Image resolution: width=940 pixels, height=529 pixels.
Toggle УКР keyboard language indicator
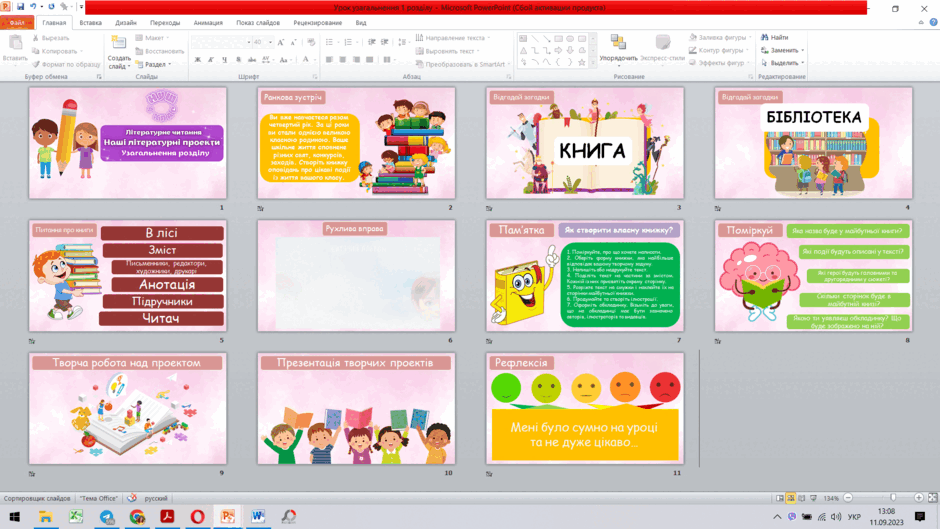tap(854, 516)
